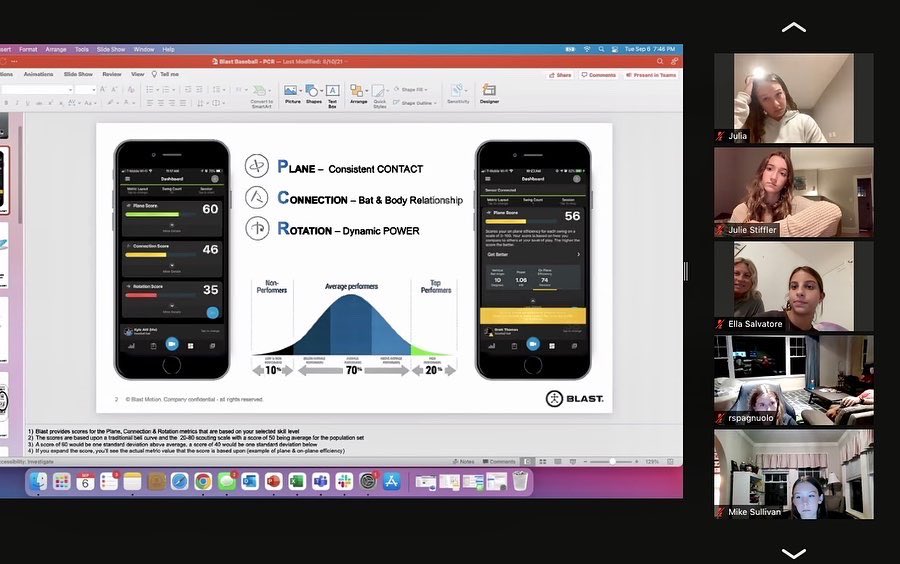Image resolution: width=900 pixels, height=564 pixels.
Task: Open the Trash in the Dock
Action: (519, 481)
